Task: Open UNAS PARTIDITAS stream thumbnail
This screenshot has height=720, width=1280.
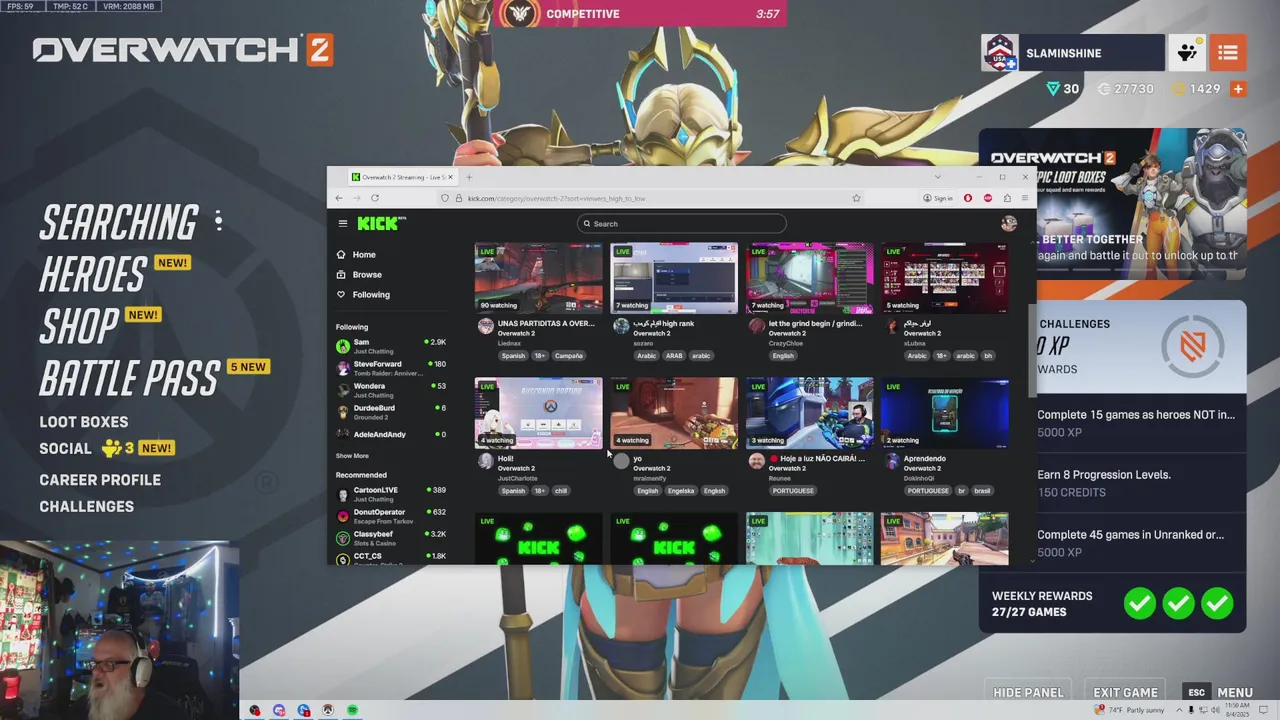Action: pyautogui.click(x=538, y=277)
